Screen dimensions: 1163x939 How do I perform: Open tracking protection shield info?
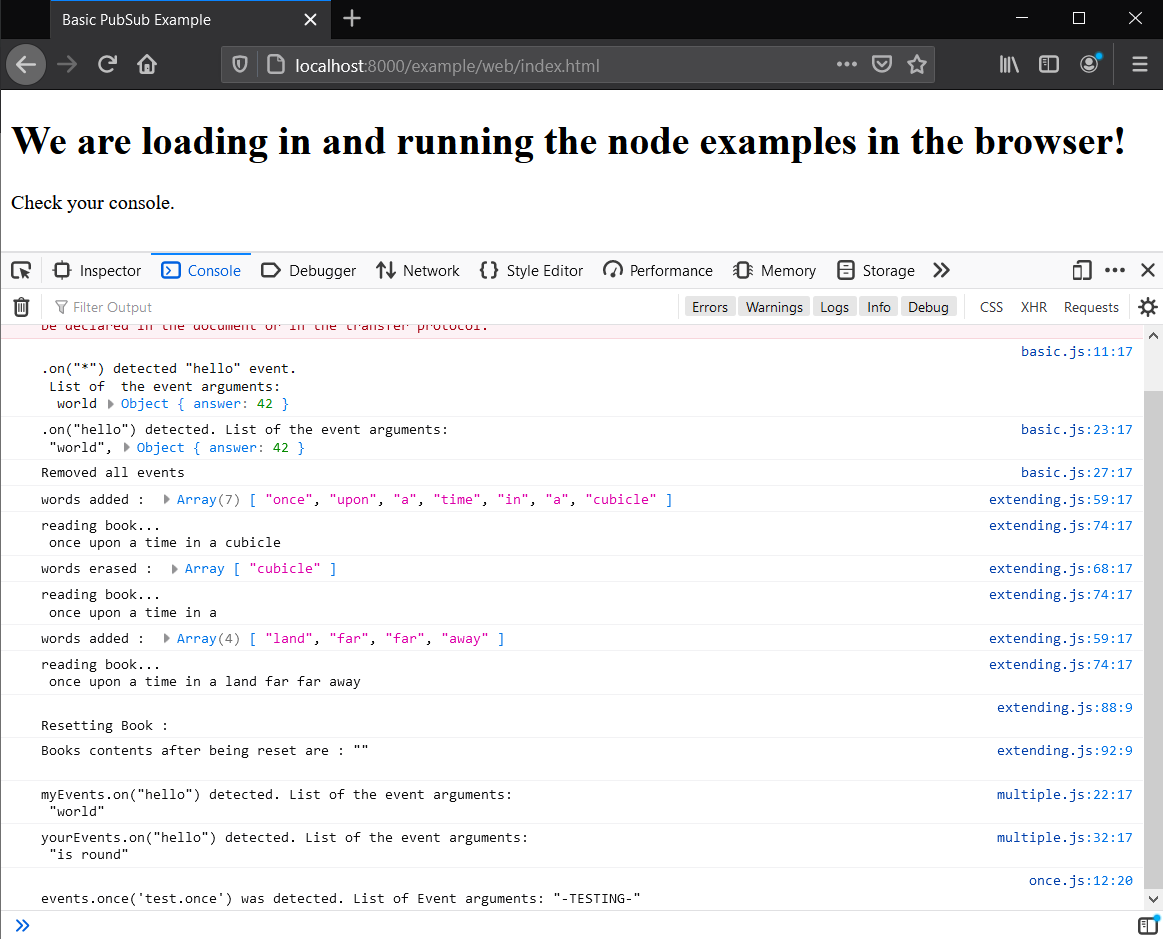240,65
